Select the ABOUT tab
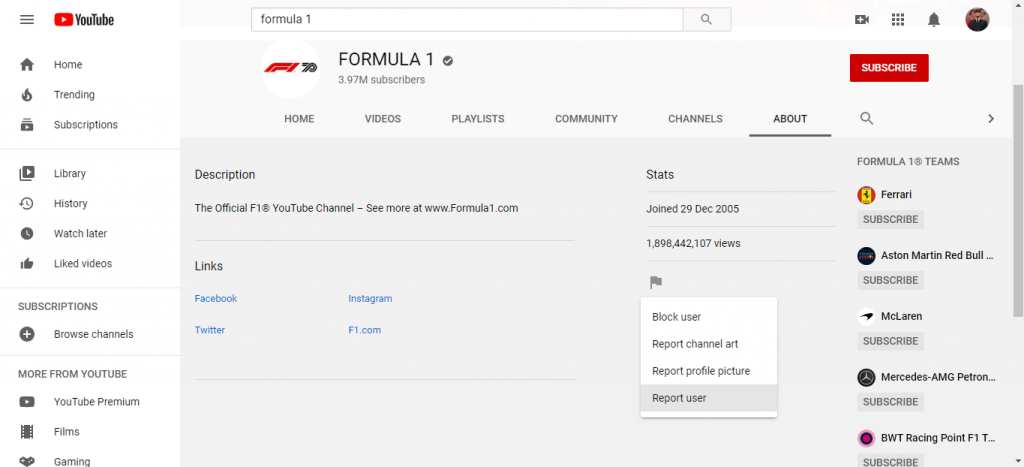 [790, 119]
